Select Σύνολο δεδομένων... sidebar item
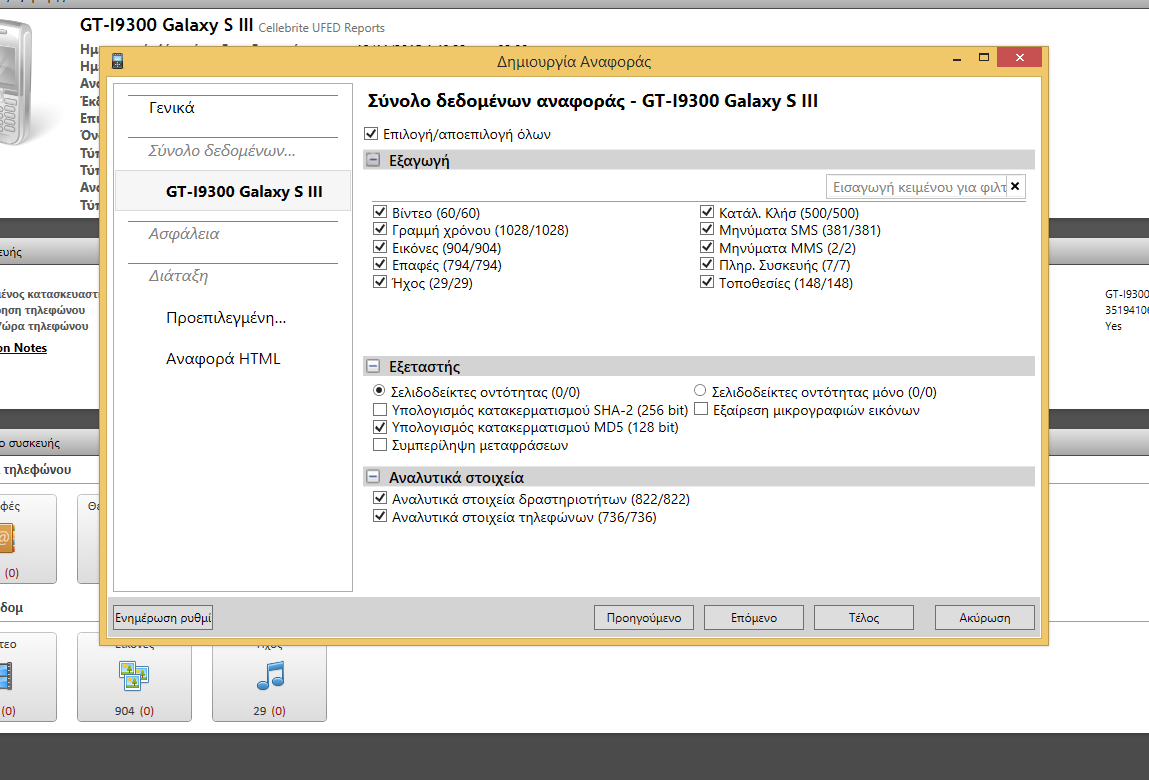 [222, 150]
